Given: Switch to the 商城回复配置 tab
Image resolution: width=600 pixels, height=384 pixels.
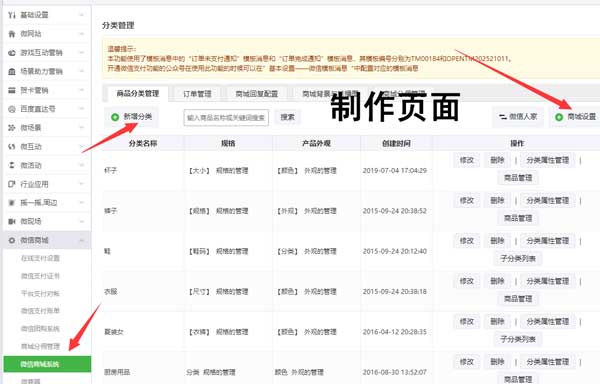Looking at the screenshot, I should pyautogui.click(x=257, y=94).
